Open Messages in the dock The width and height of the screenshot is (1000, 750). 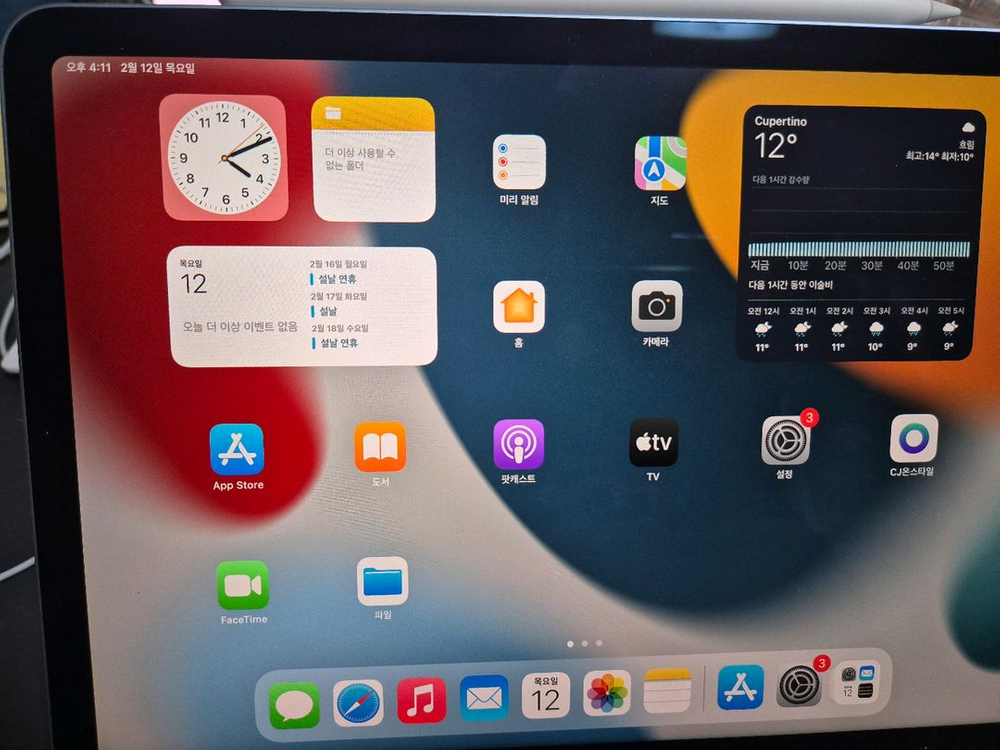coord(294,706)
